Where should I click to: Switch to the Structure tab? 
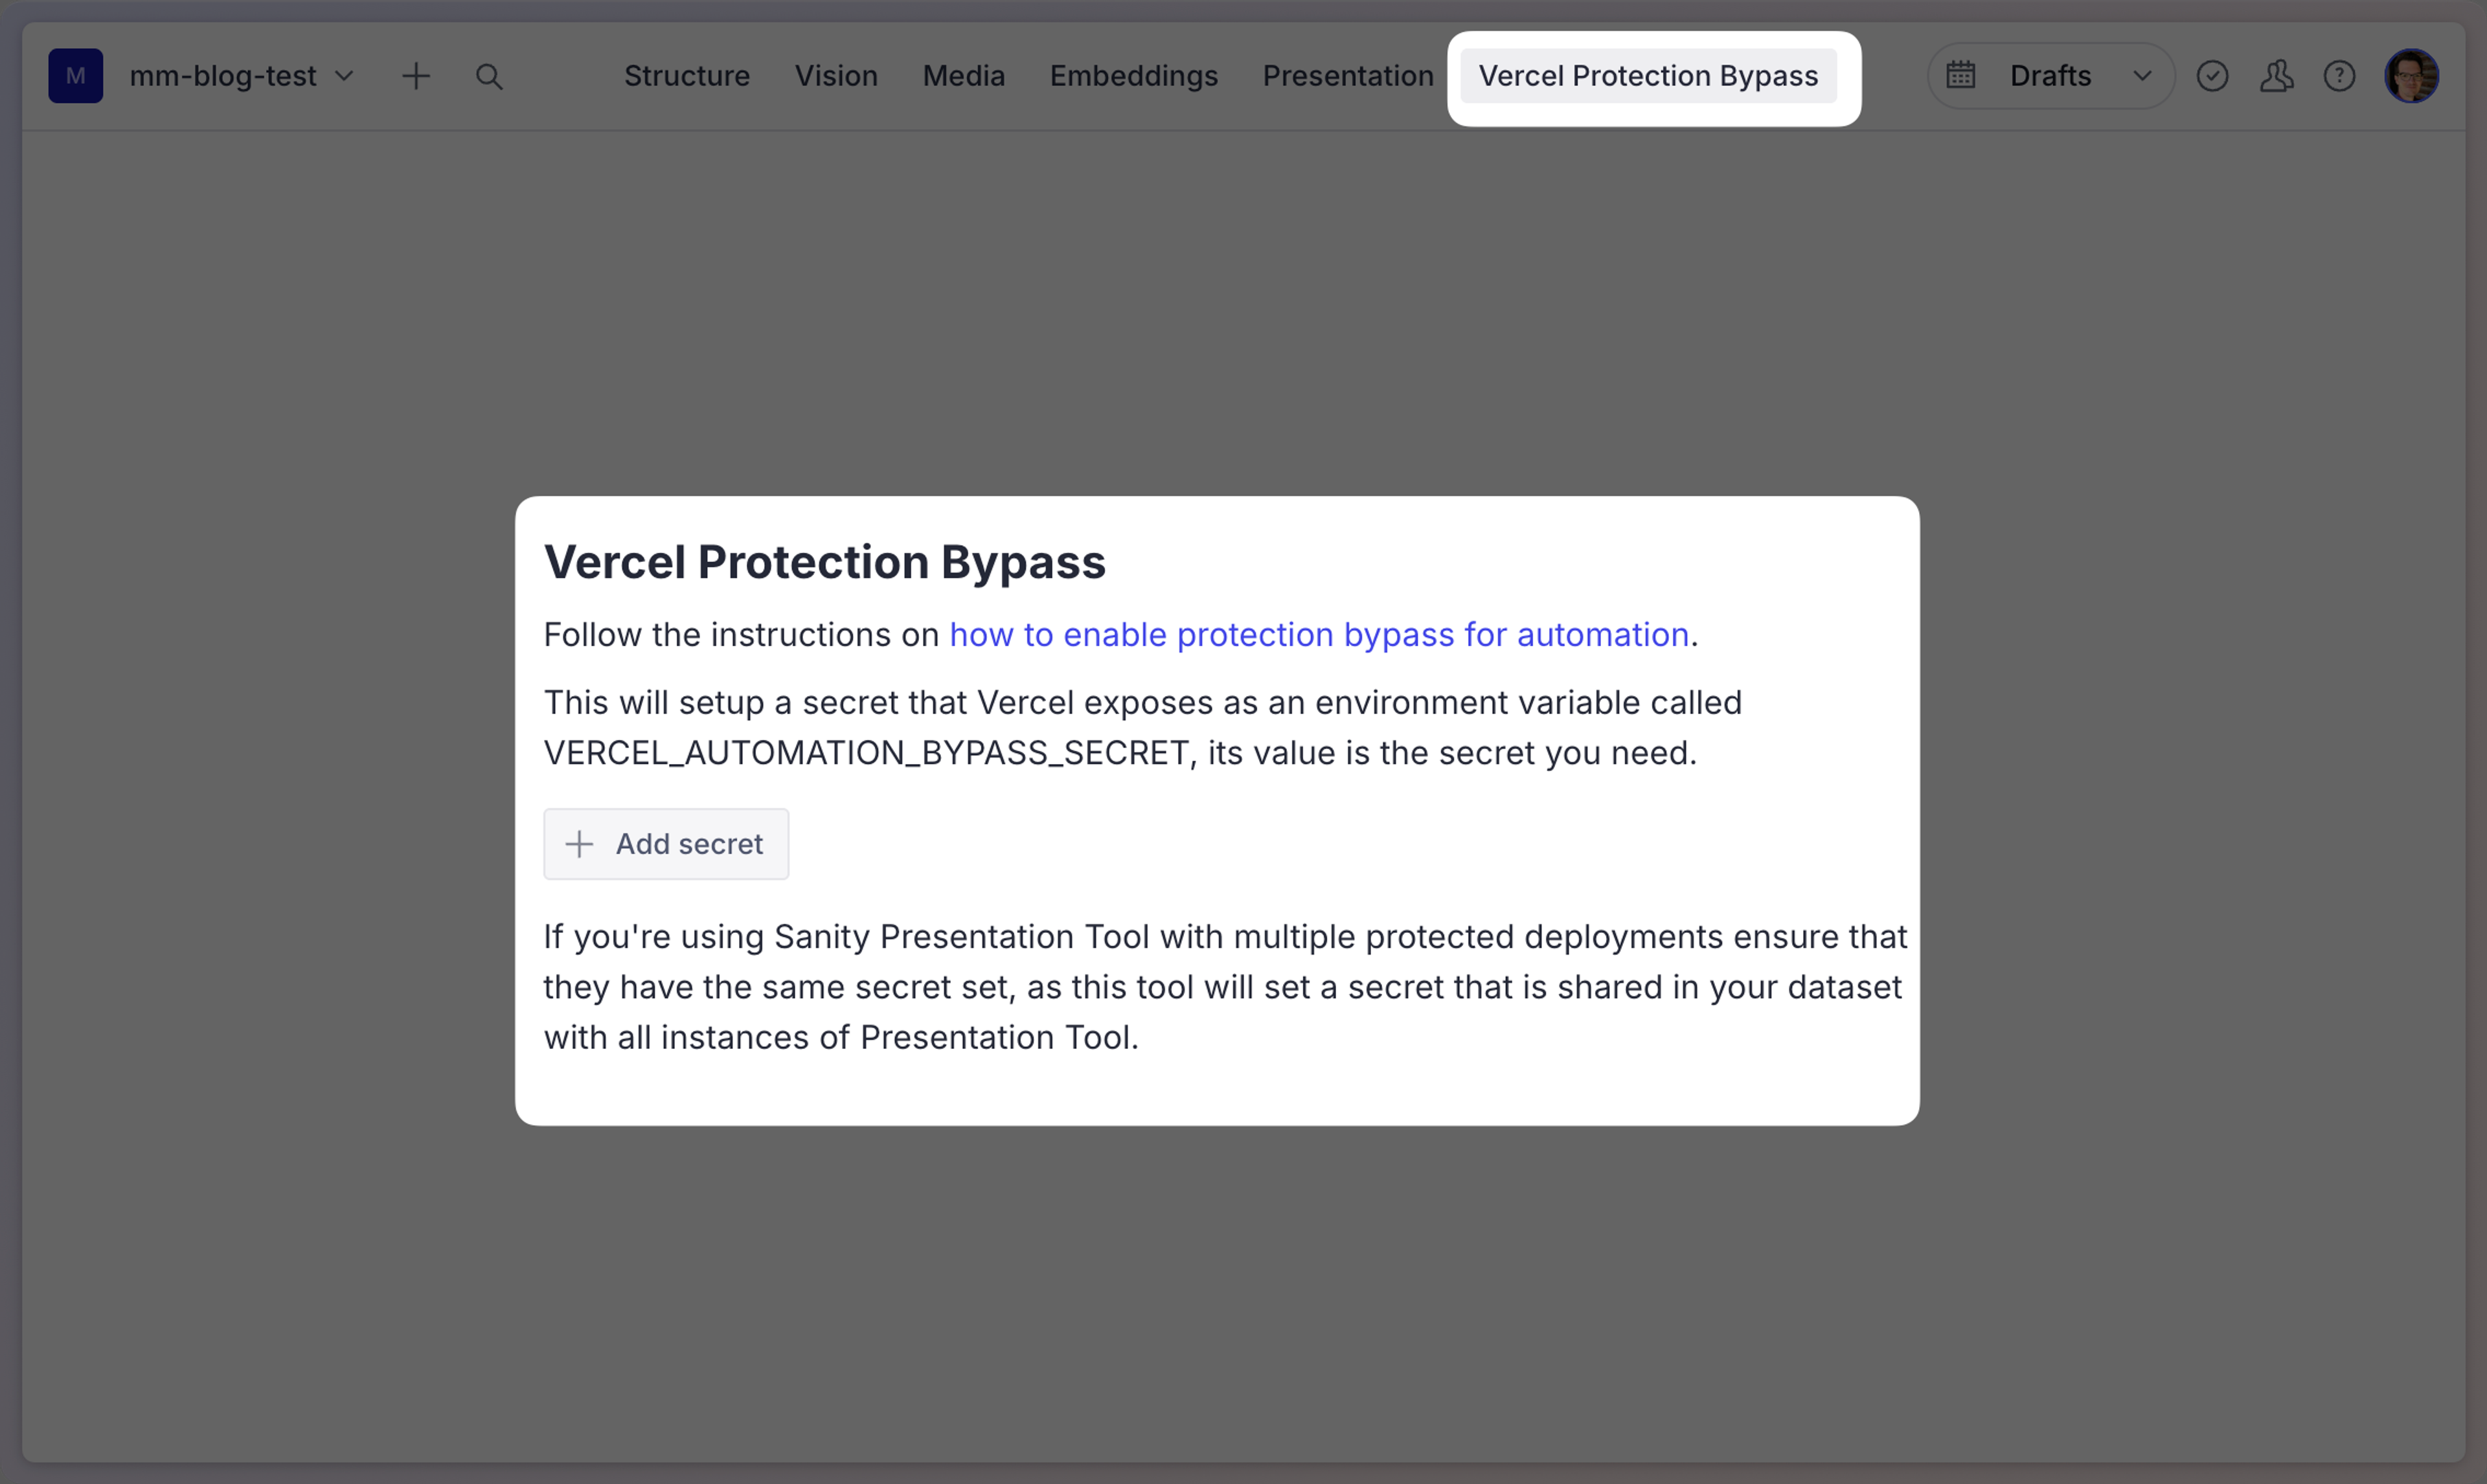tap(687, 76)
